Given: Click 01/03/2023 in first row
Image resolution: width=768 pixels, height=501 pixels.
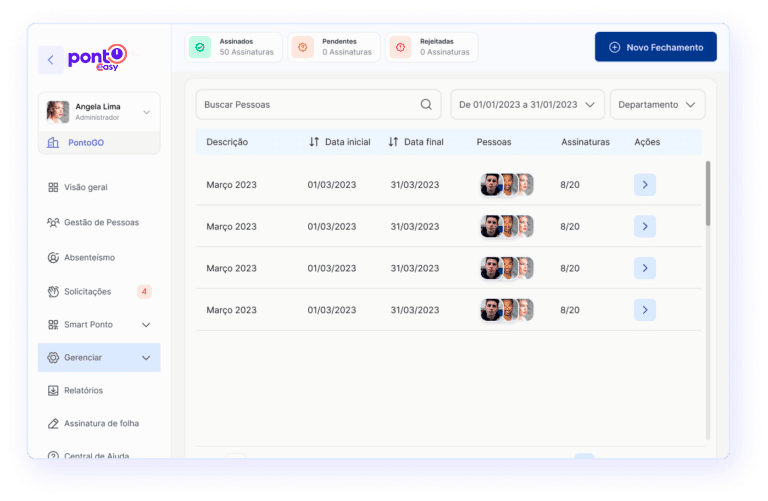Looking at the screenshot, I should [x=332, y=185].
